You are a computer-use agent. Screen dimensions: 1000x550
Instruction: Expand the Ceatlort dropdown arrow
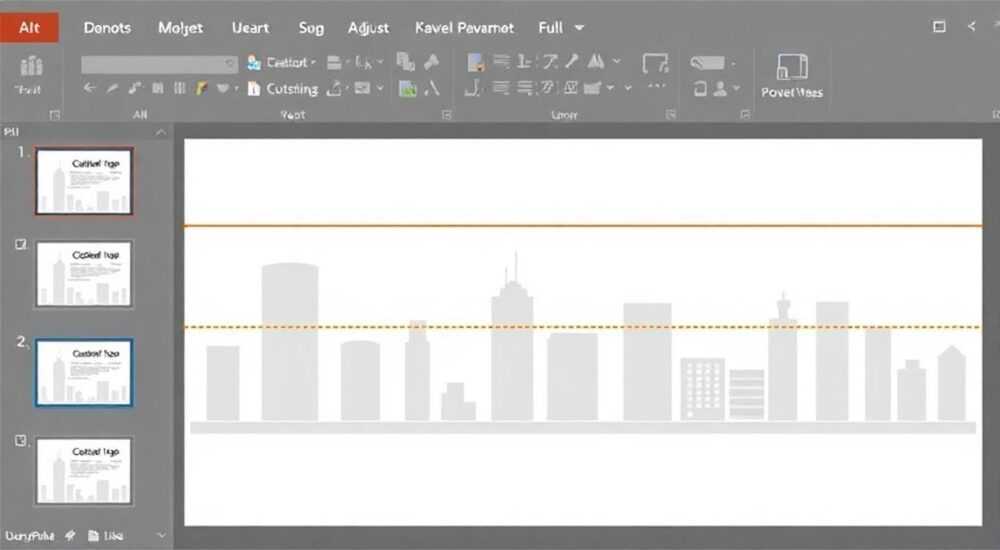coord(313,63)
